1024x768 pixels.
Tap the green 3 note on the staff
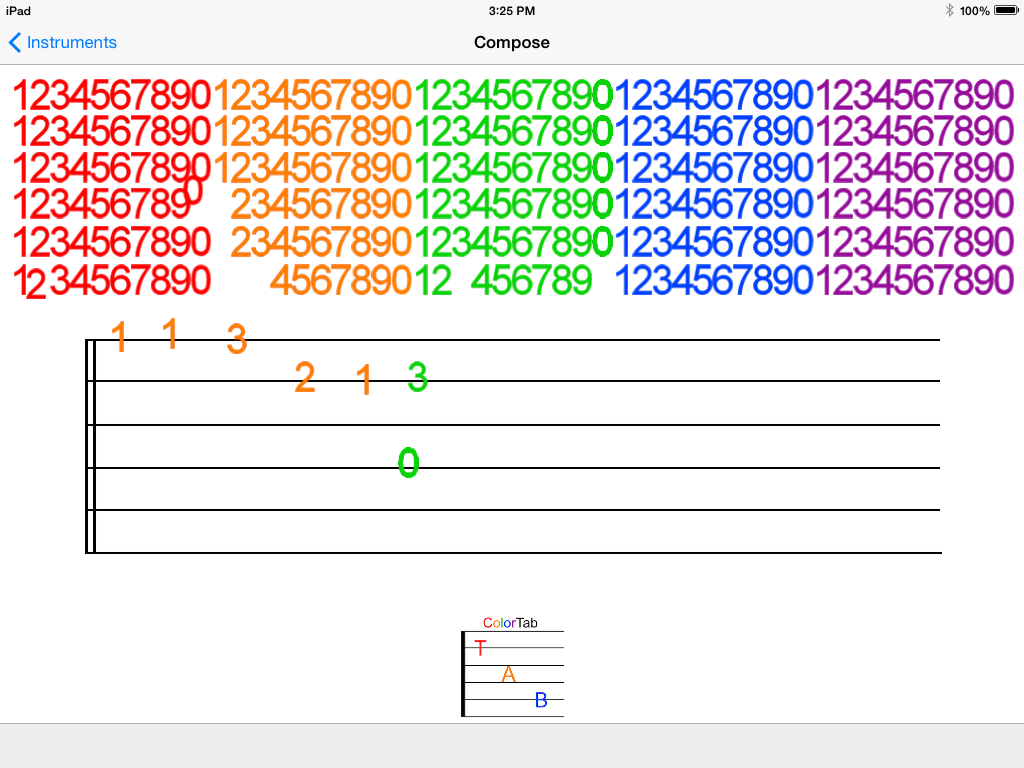(418, 377)
